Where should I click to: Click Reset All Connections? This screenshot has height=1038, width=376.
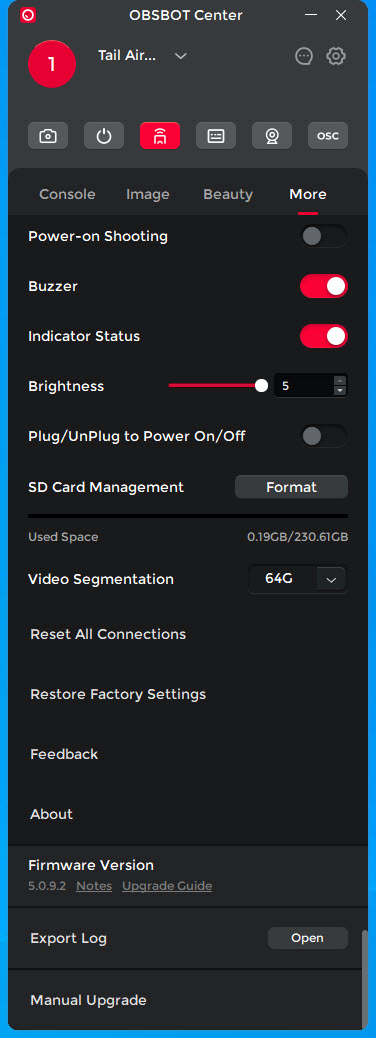[x=108, y=634]
